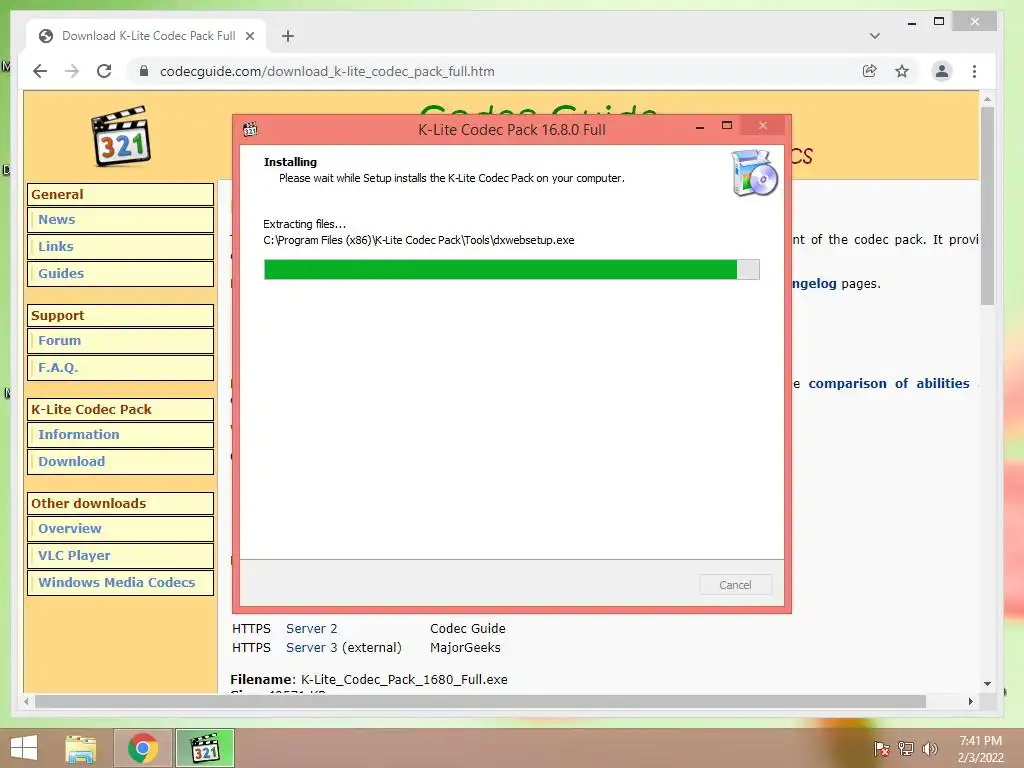Select K-Lite installer taskbar icon
Screen dimensions: 1024x768
[204, 748]
